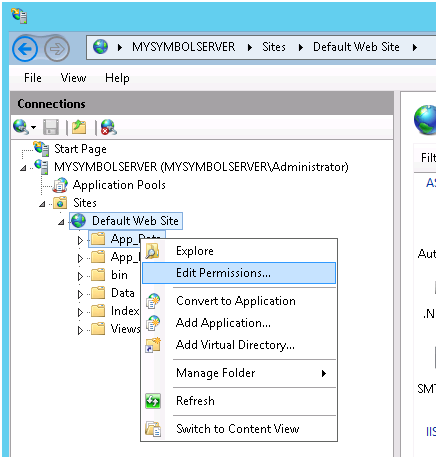
Task: Open the View menu
Action: (x=73, y=78)
